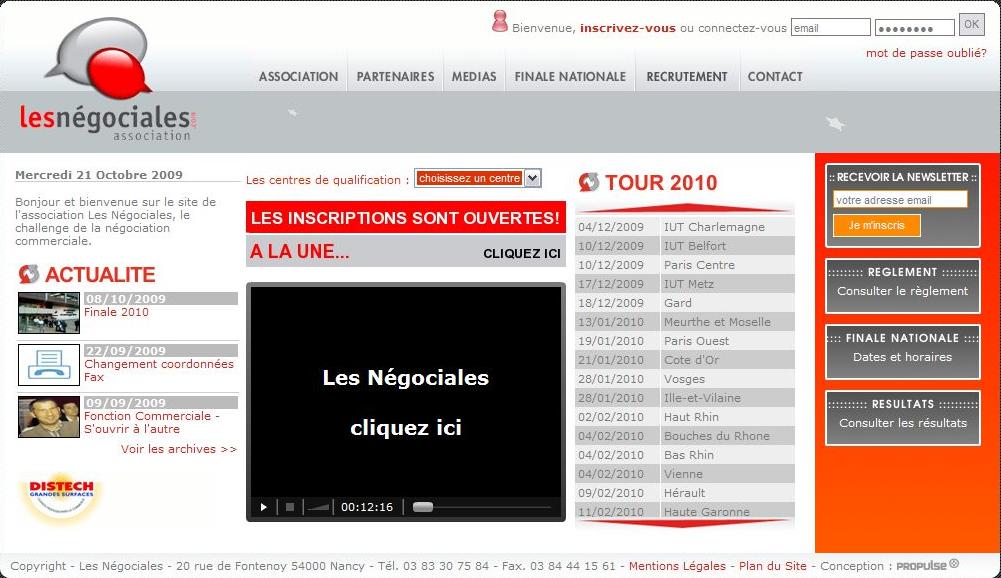
Task: Select the 'IUT Charlemagne' tour row
Action: [x=685, y=227]
